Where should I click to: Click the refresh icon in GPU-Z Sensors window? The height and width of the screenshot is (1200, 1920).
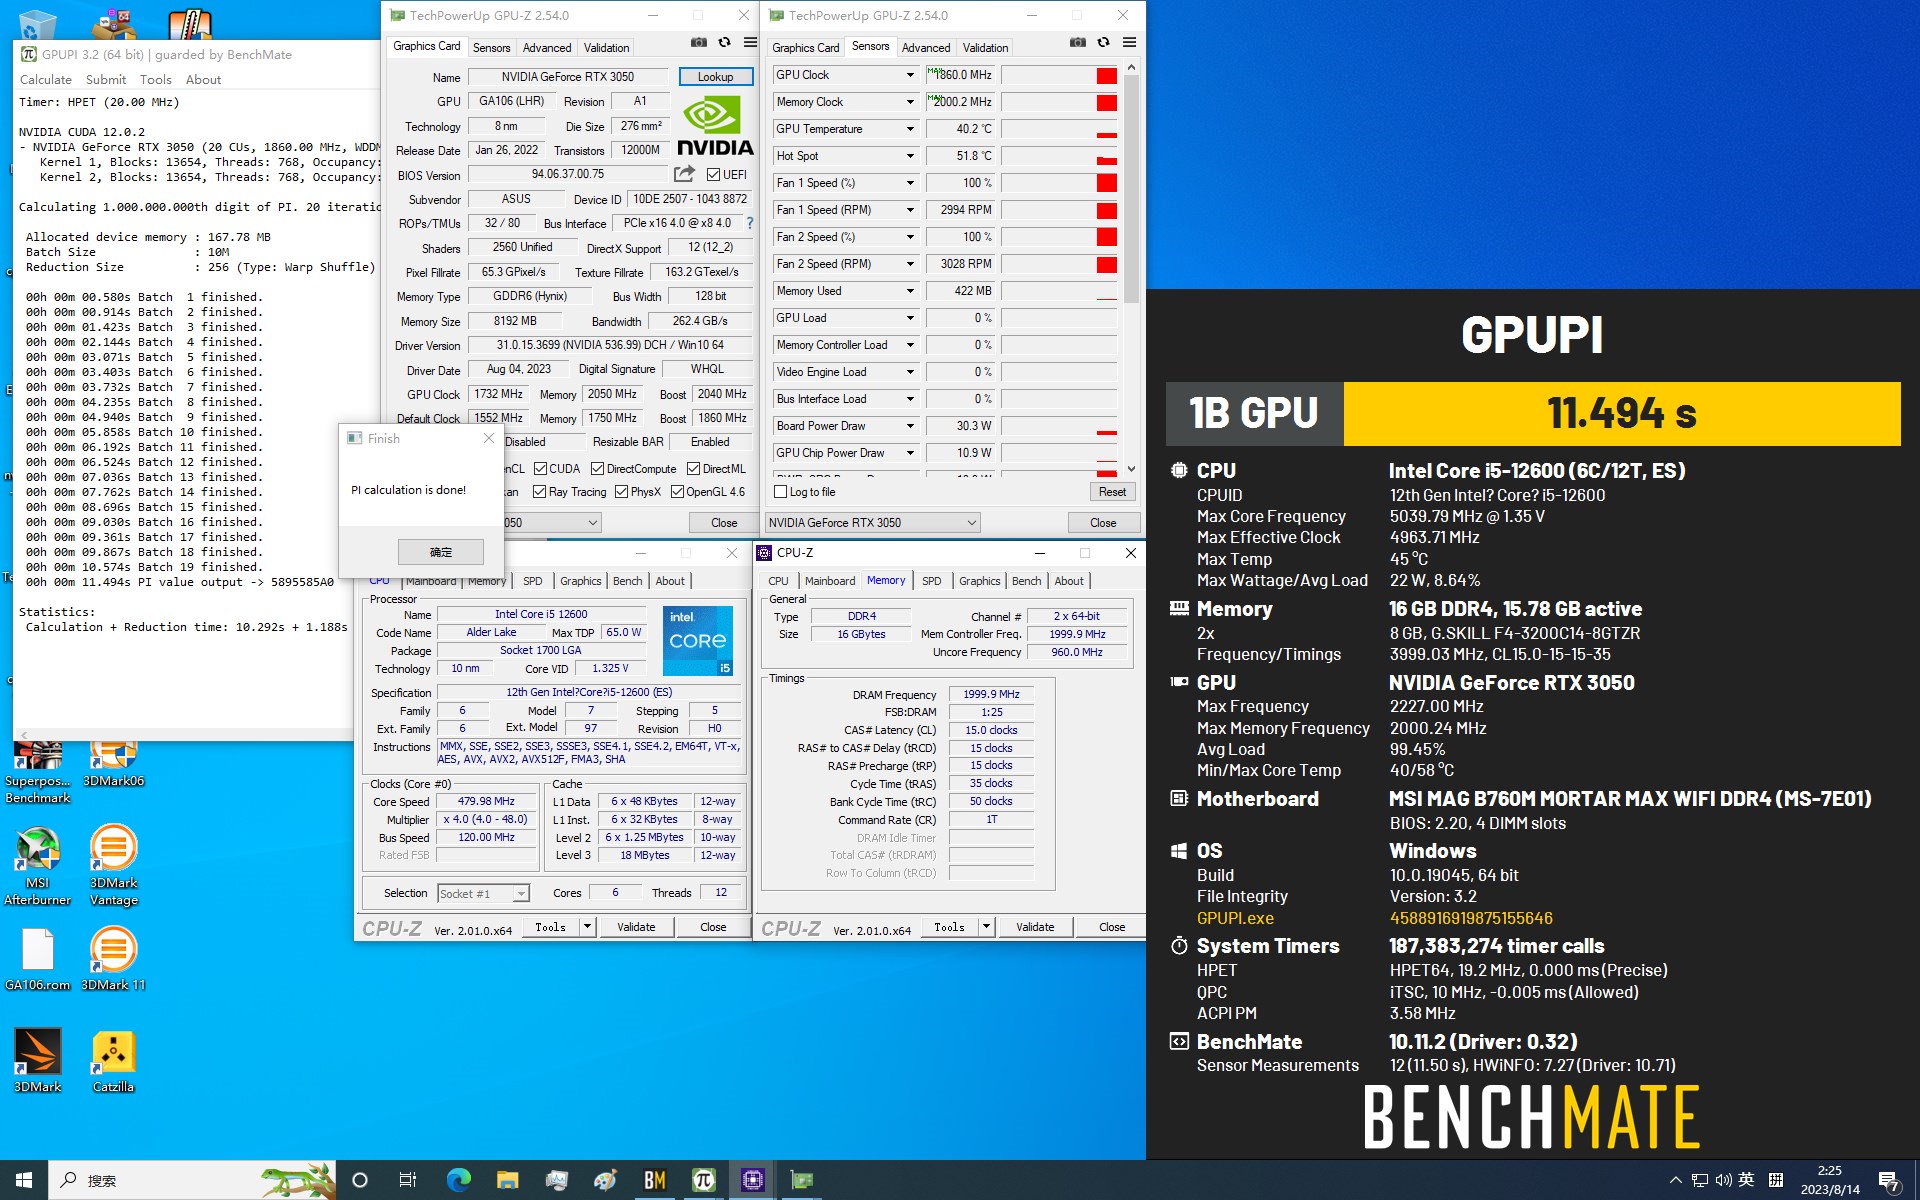click(x=1104, y=43)
